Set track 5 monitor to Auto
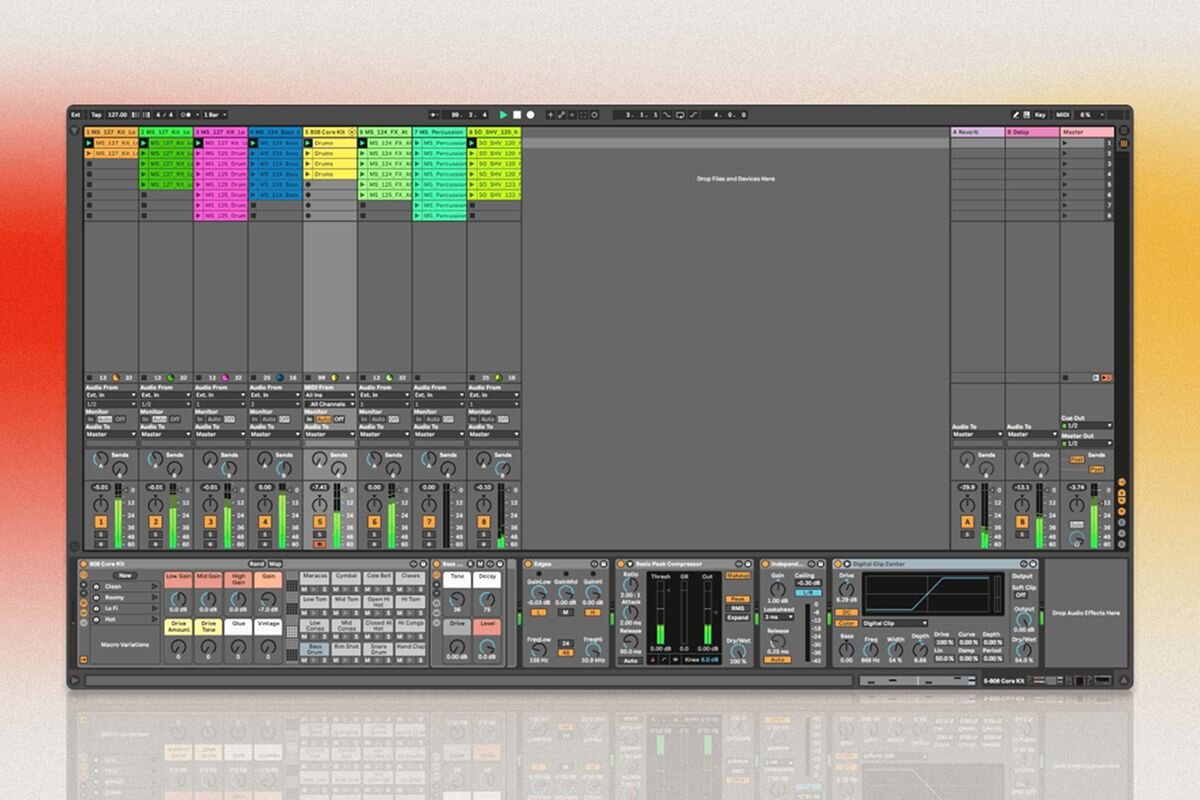This screenshot has height=800, width=1200. (x=324, y=419)
